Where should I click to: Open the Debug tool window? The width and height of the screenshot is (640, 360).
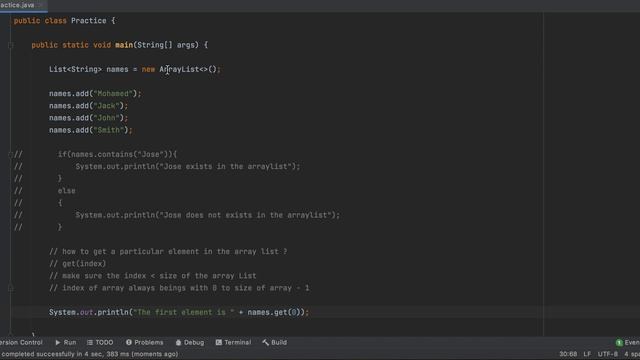(190, 342)
